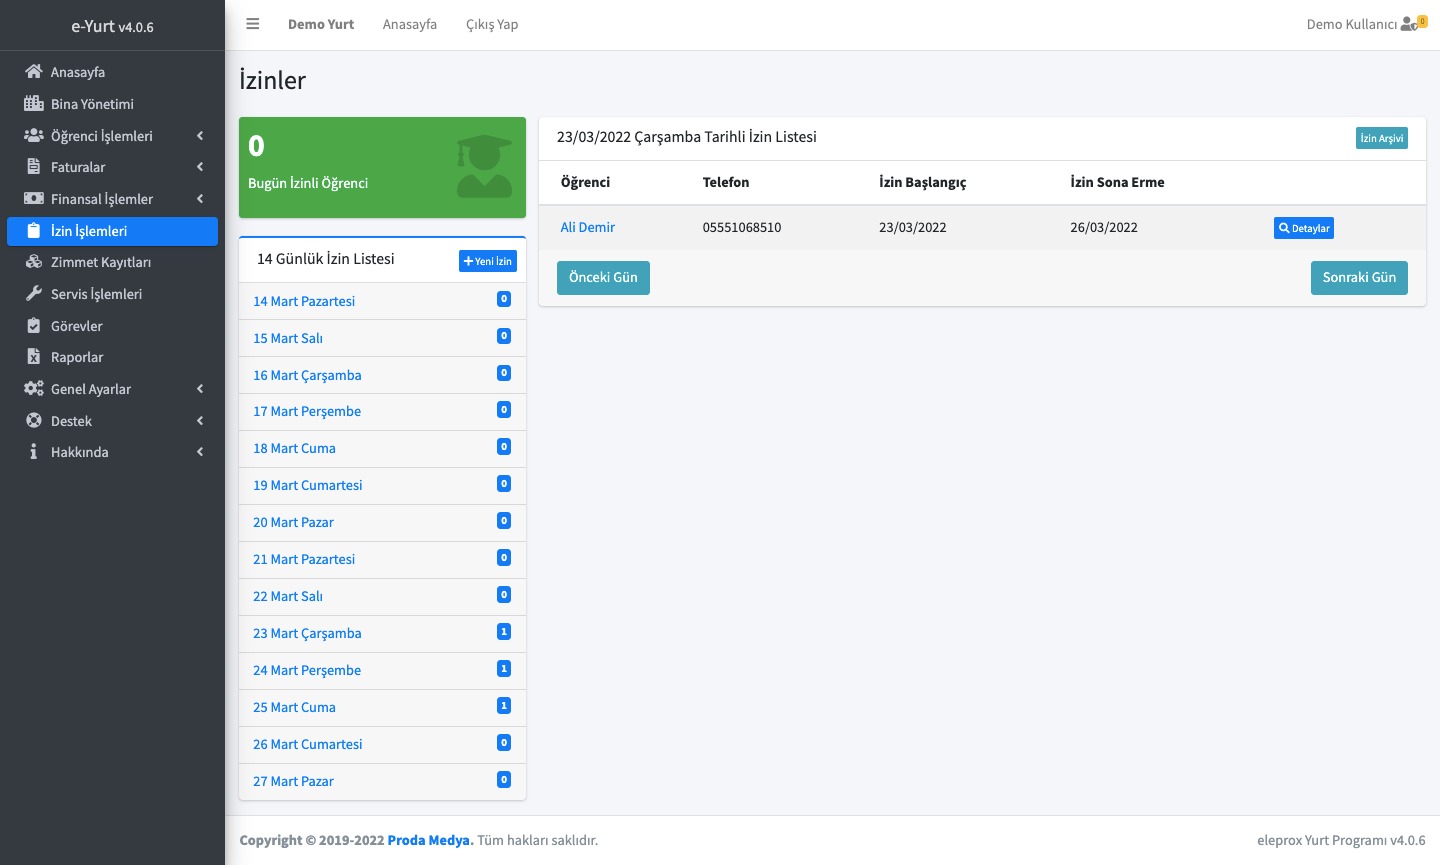Open Anasayfa in the top navigation
The height and width of the screenshot is (865, 1440).
tap(410, 24)
